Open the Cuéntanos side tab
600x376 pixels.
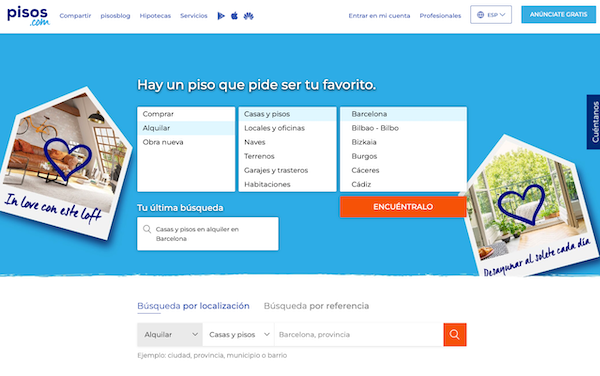pyautogui.click(x=593, y=122)
